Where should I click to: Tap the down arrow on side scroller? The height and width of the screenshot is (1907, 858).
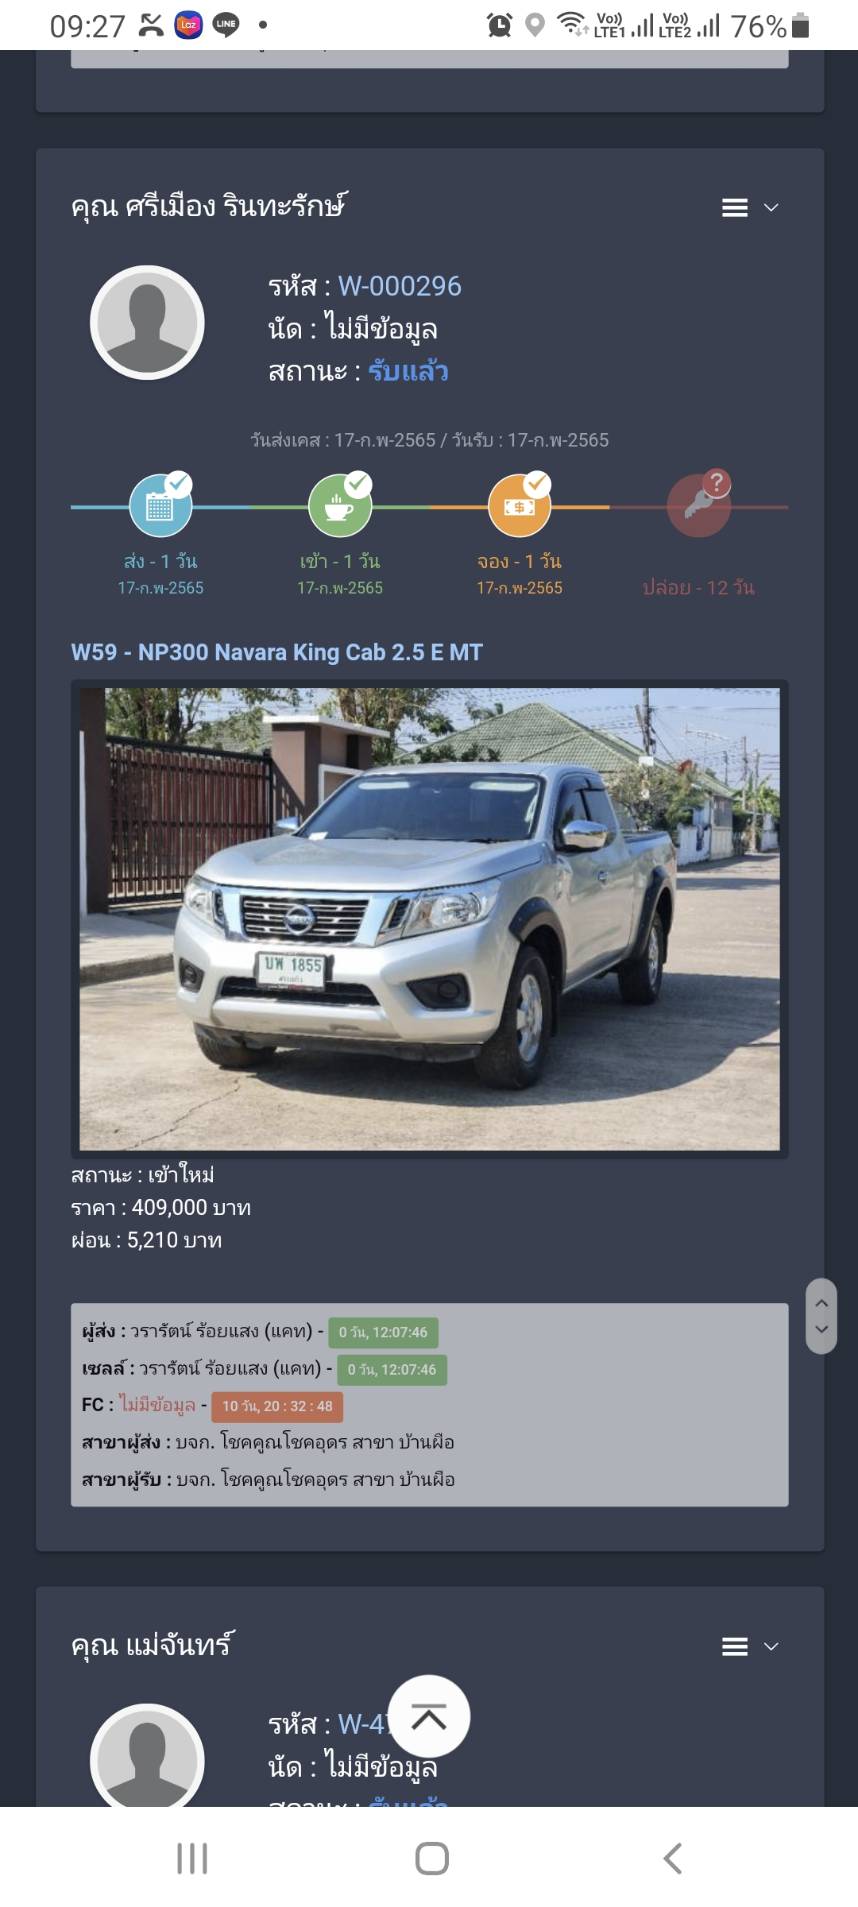821,1330
